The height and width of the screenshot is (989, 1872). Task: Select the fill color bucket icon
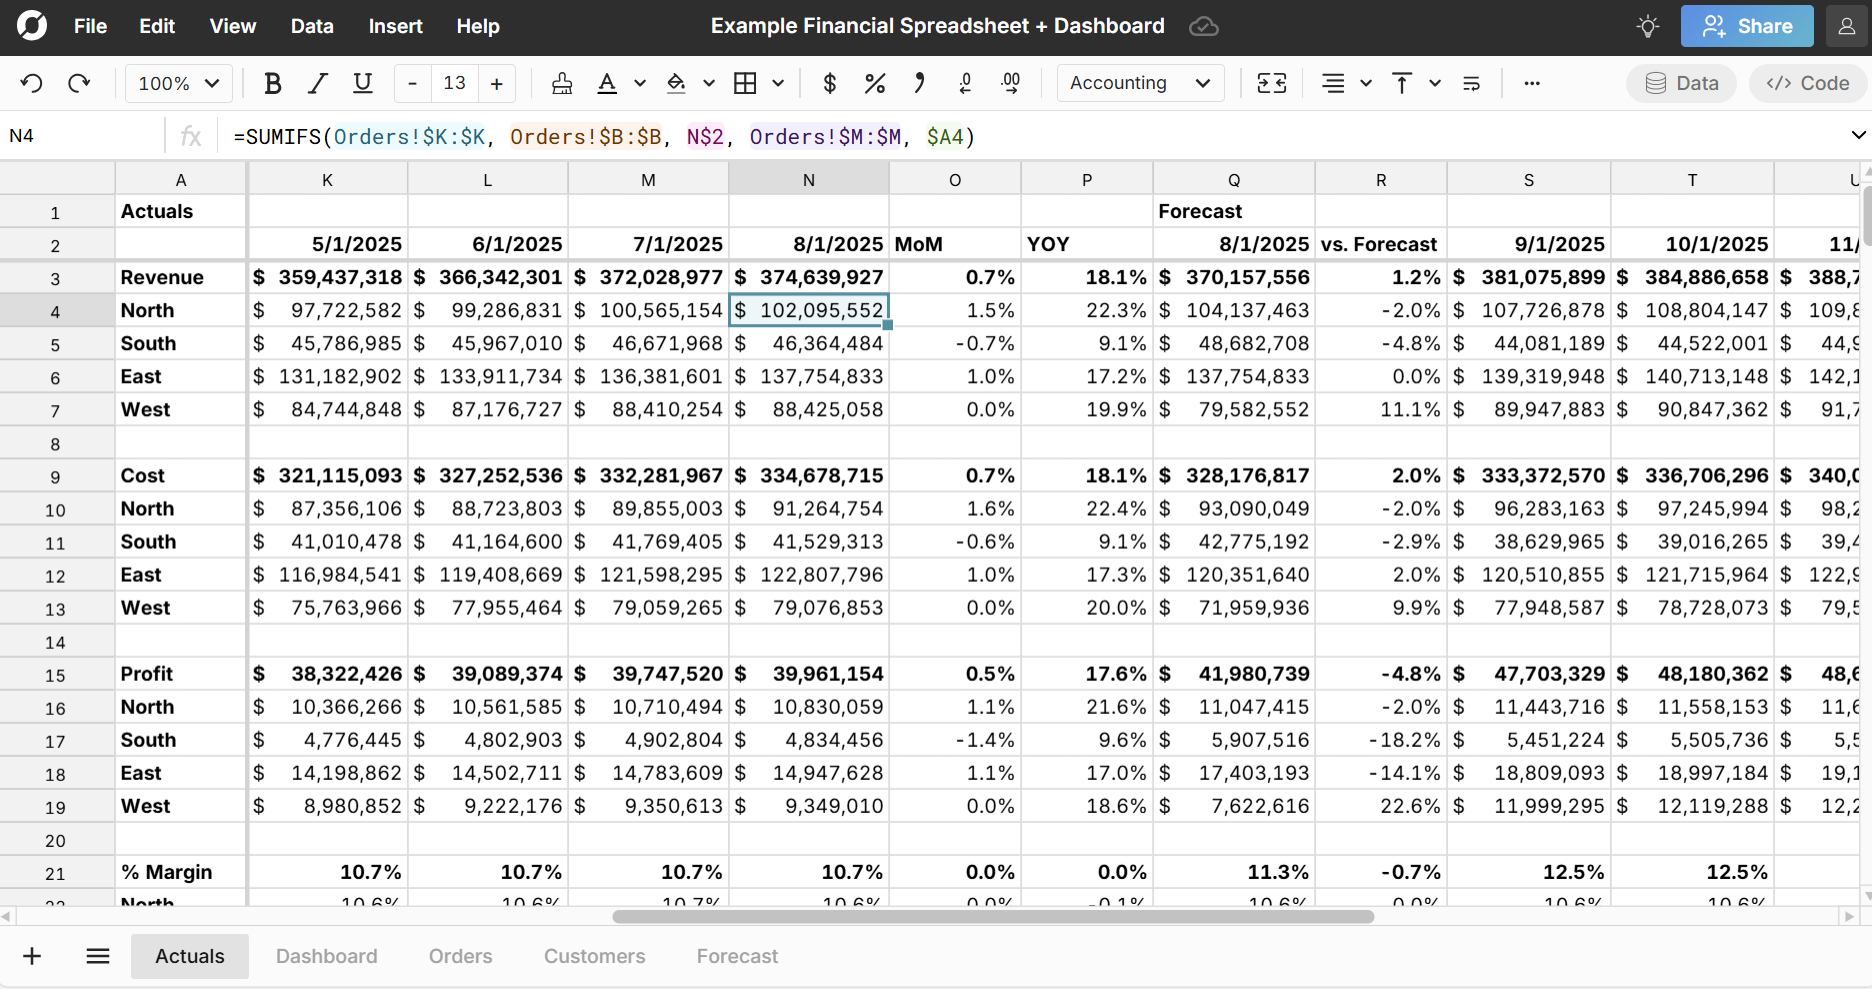pyautogui.click(x=677, y=83)
